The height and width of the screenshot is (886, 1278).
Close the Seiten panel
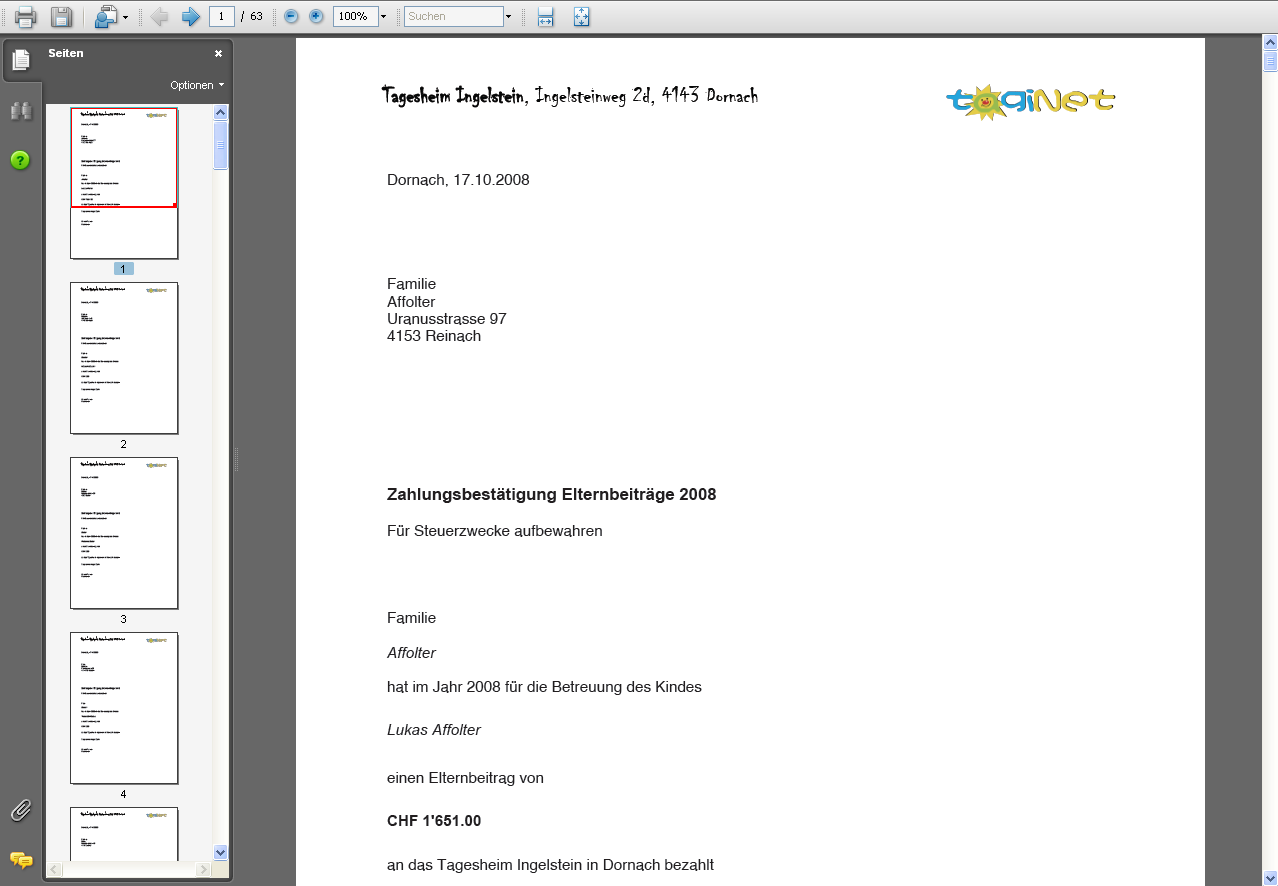click(218, 54)
